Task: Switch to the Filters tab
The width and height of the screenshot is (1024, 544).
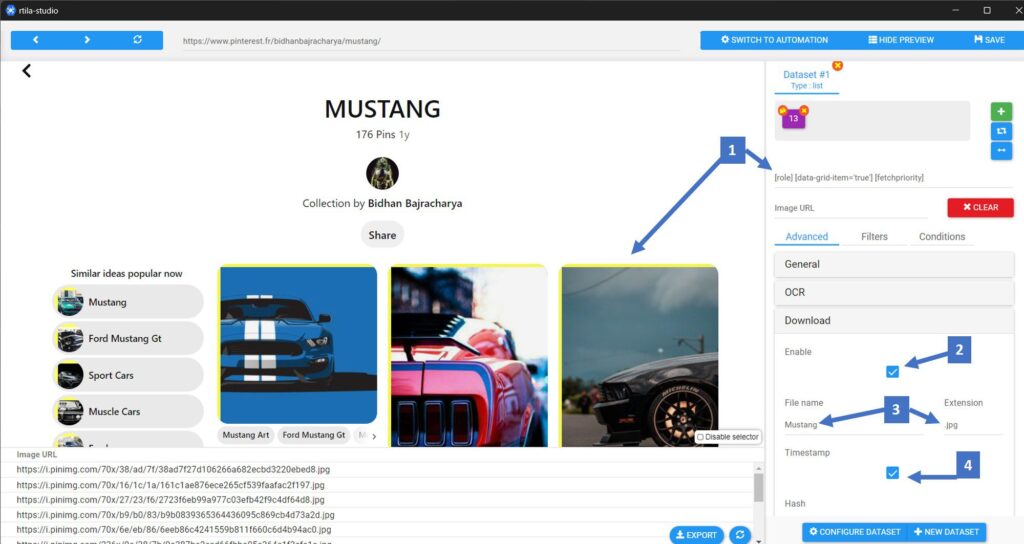Action: pyautogui.click(x=874, y=236)
